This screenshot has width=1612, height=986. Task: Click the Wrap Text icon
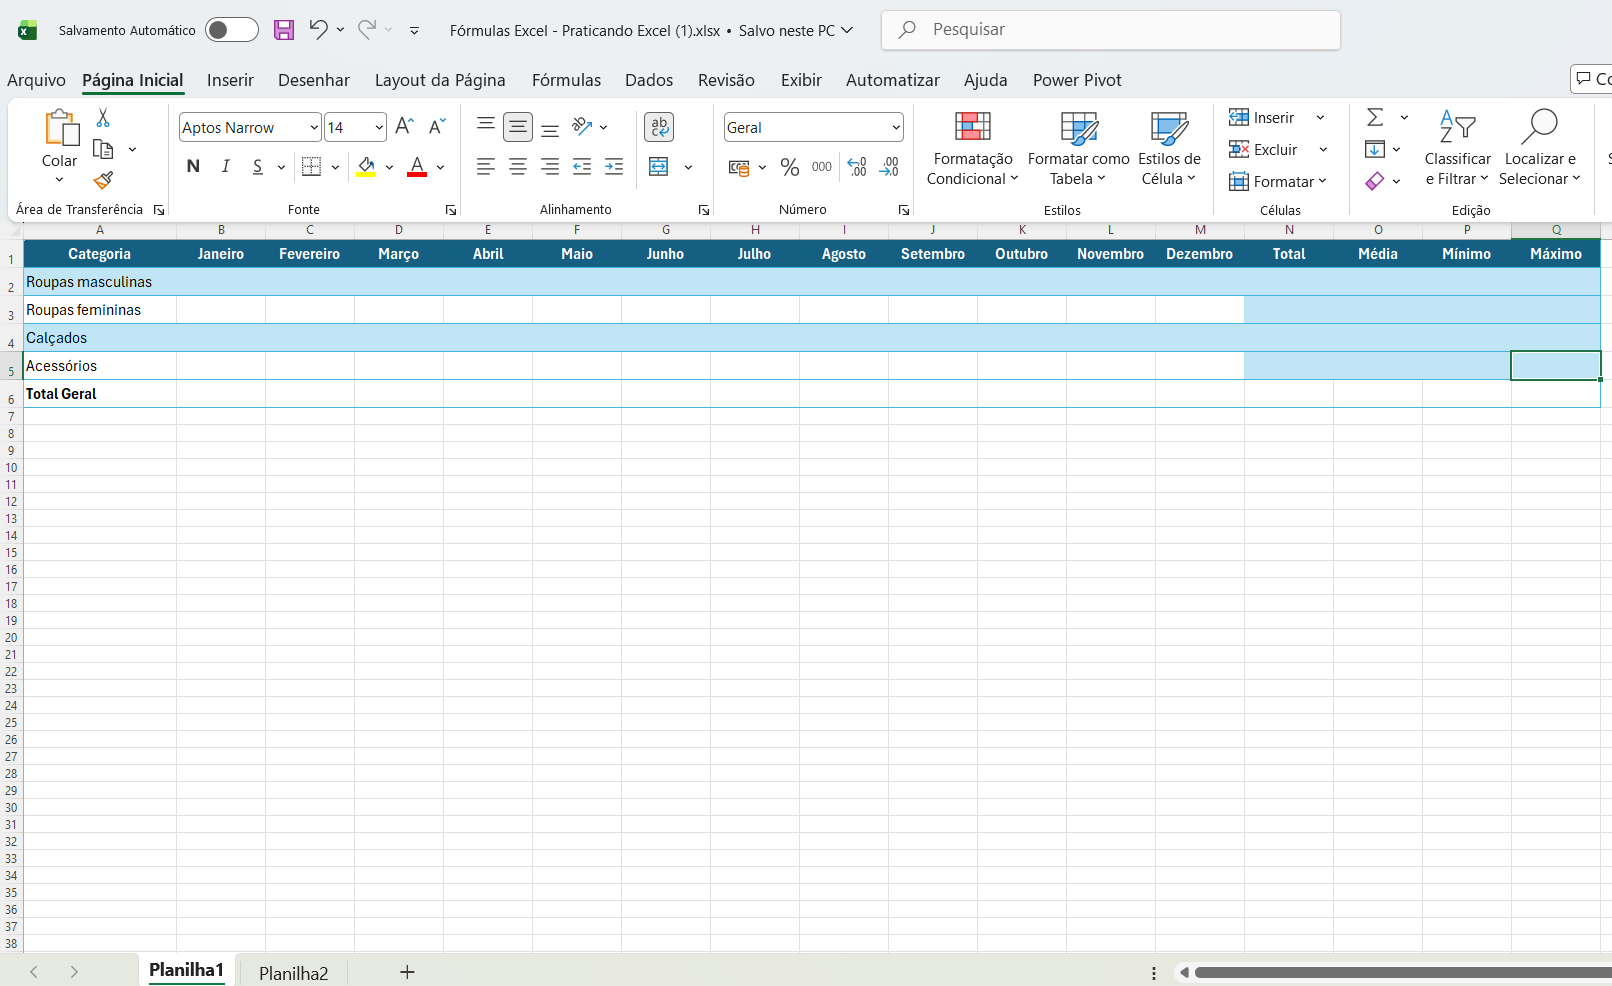[659, 127]
